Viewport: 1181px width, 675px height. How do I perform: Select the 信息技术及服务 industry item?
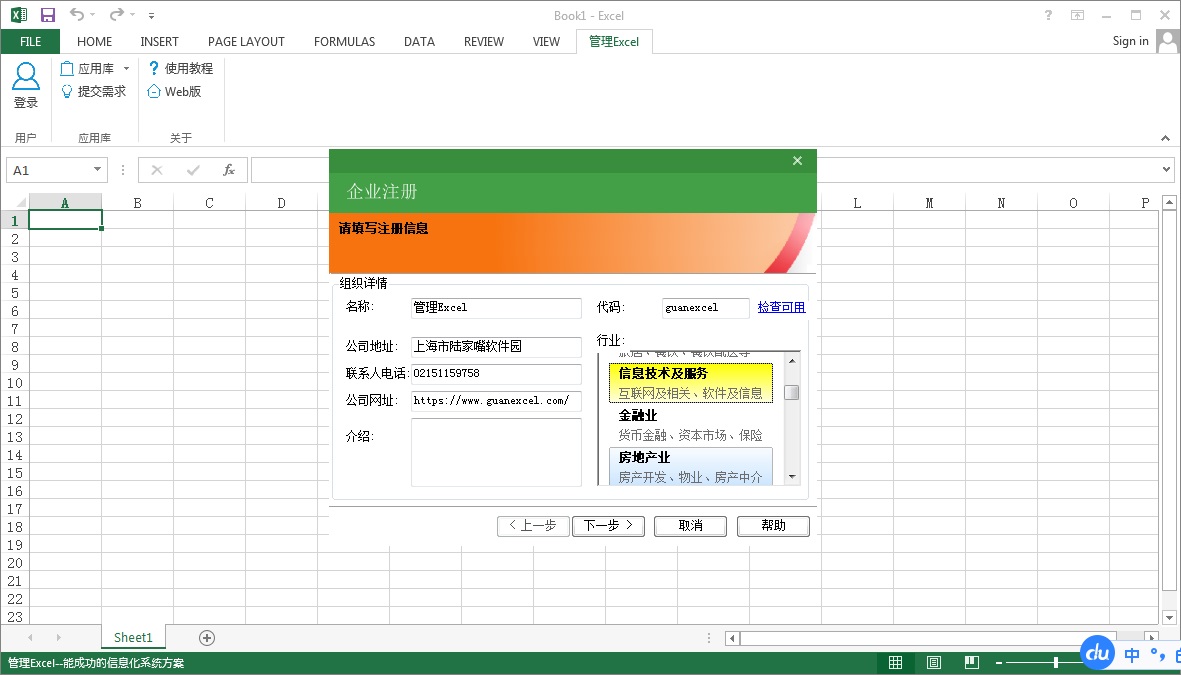(691, 383)
